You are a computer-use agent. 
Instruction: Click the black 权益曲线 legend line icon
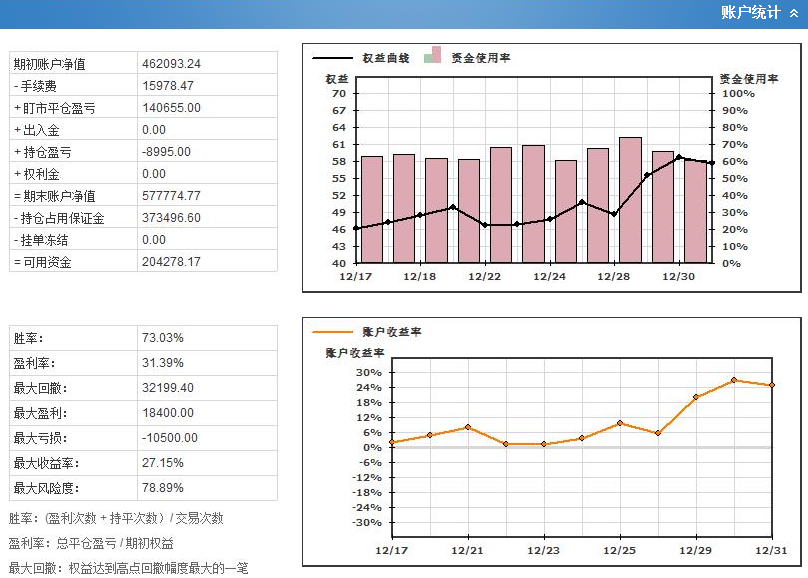point(333,58)
